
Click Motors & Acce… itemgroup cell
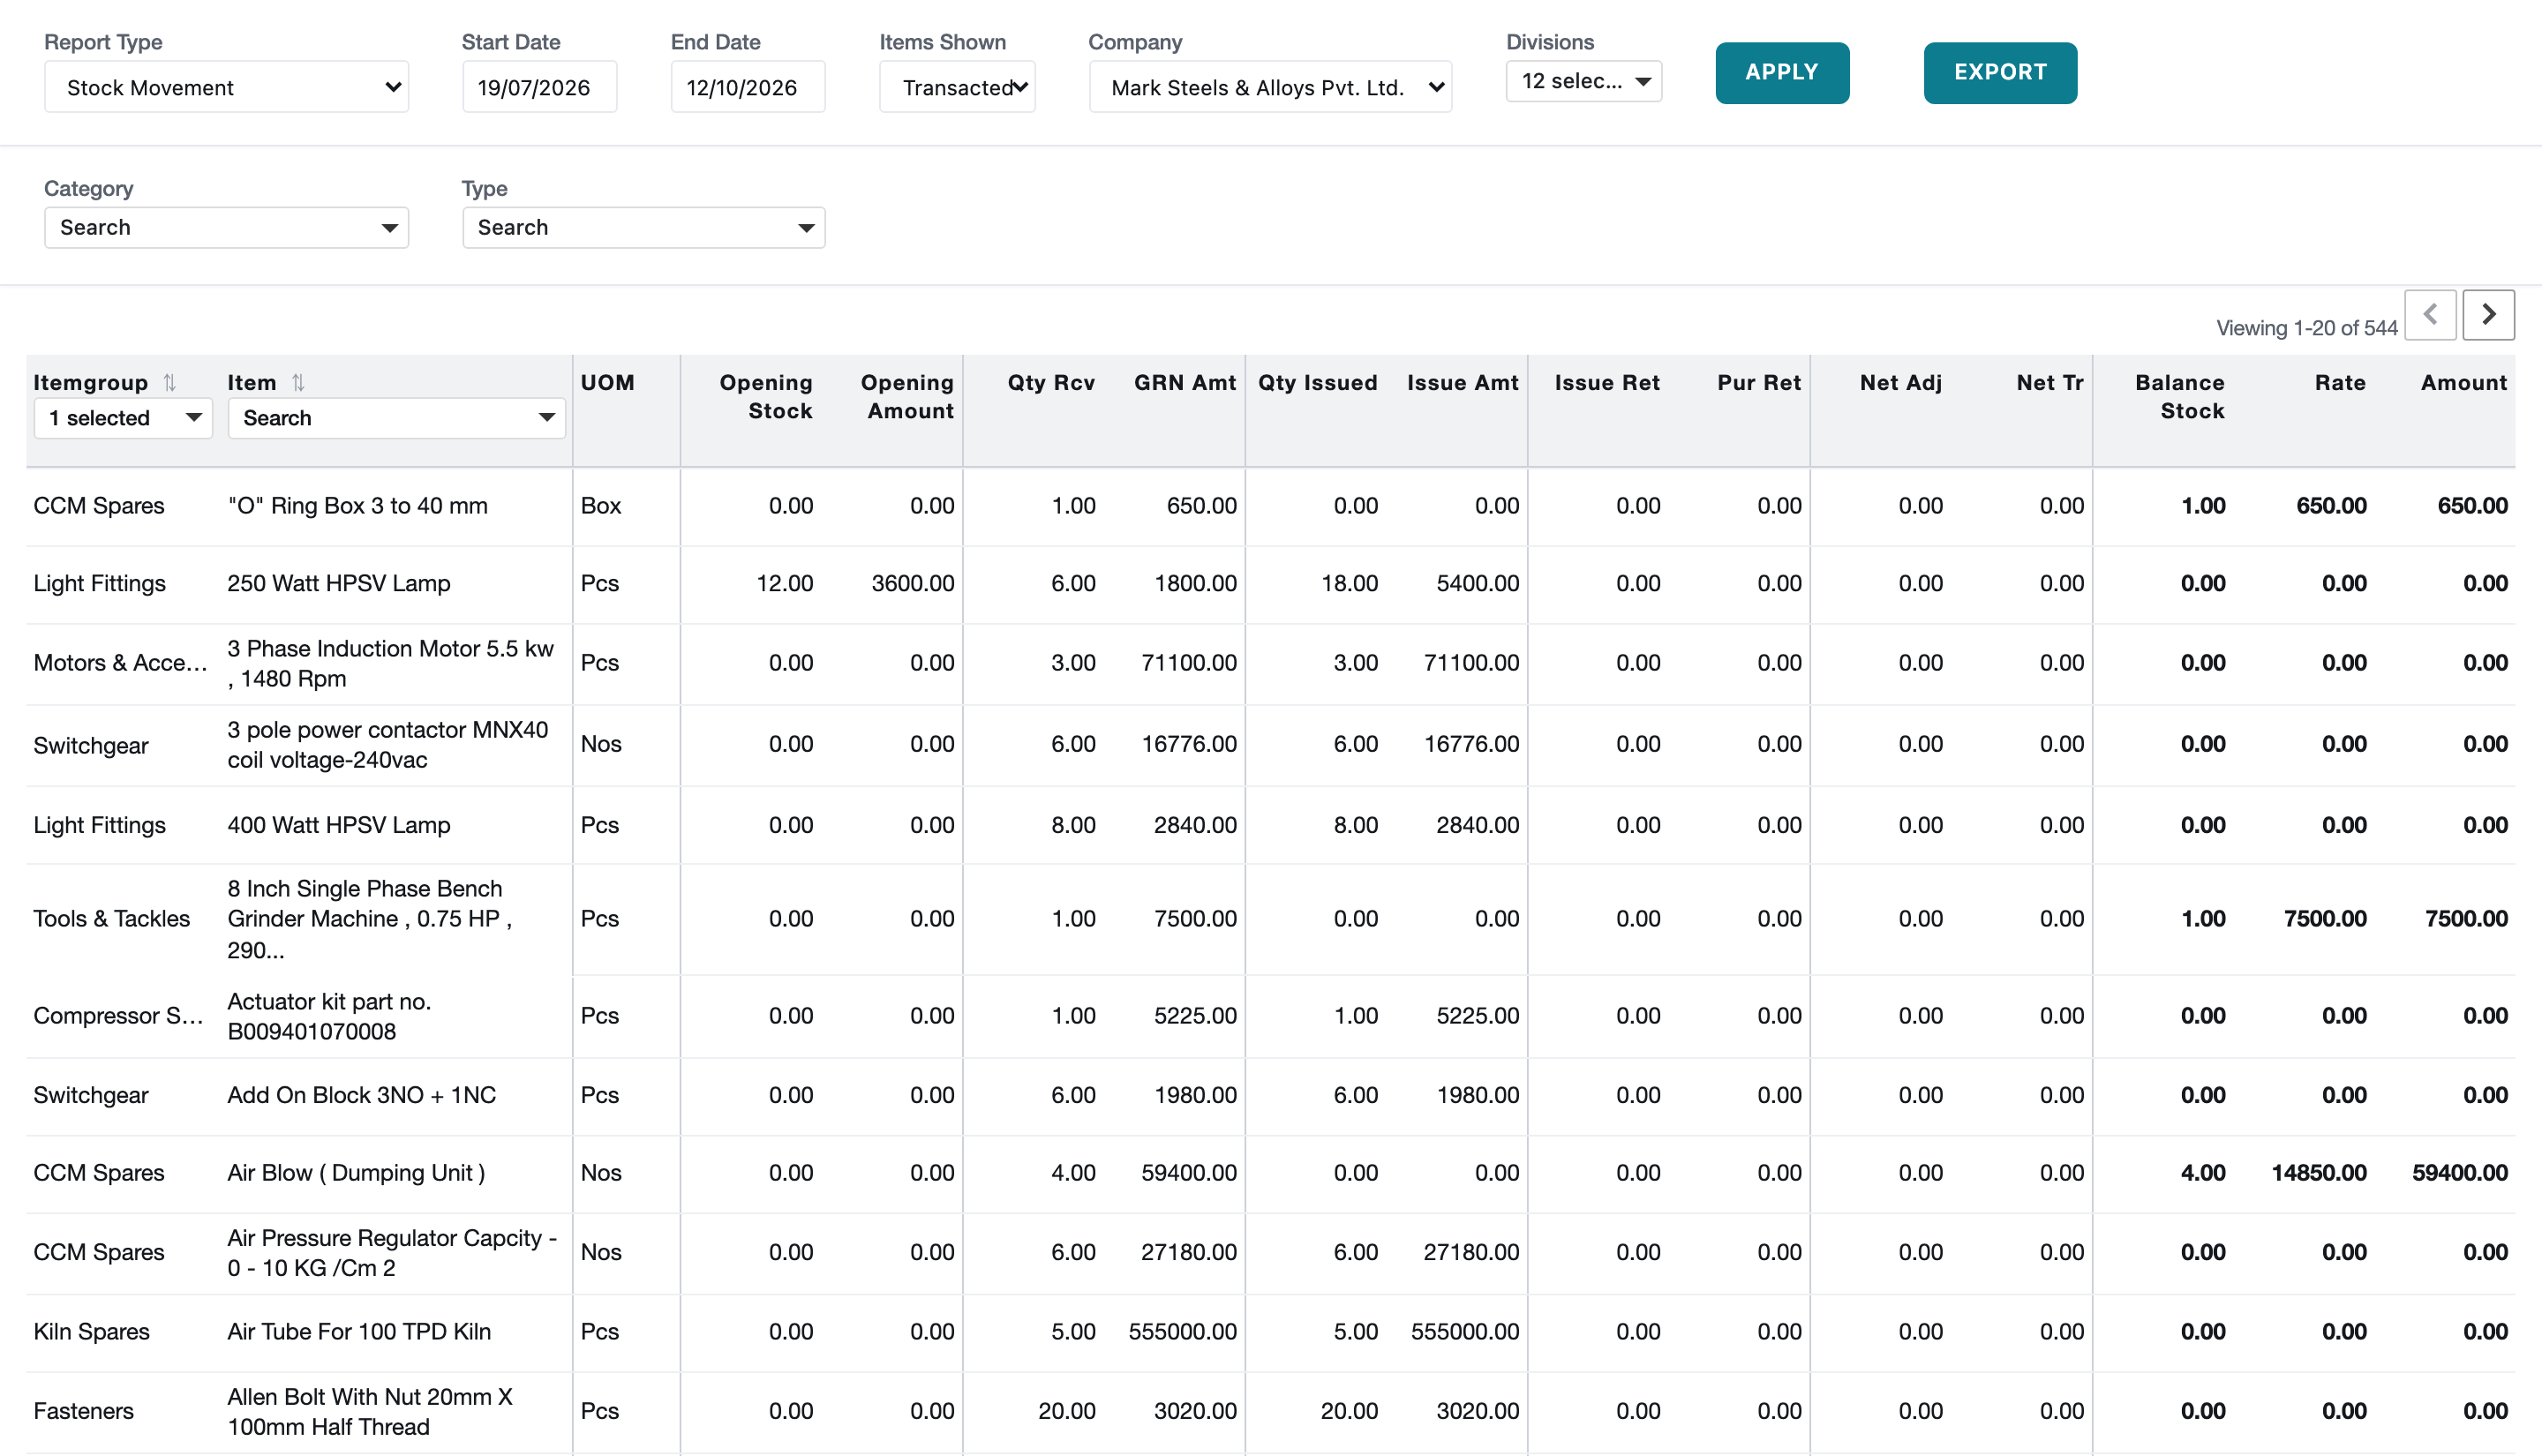click(121, 664)
